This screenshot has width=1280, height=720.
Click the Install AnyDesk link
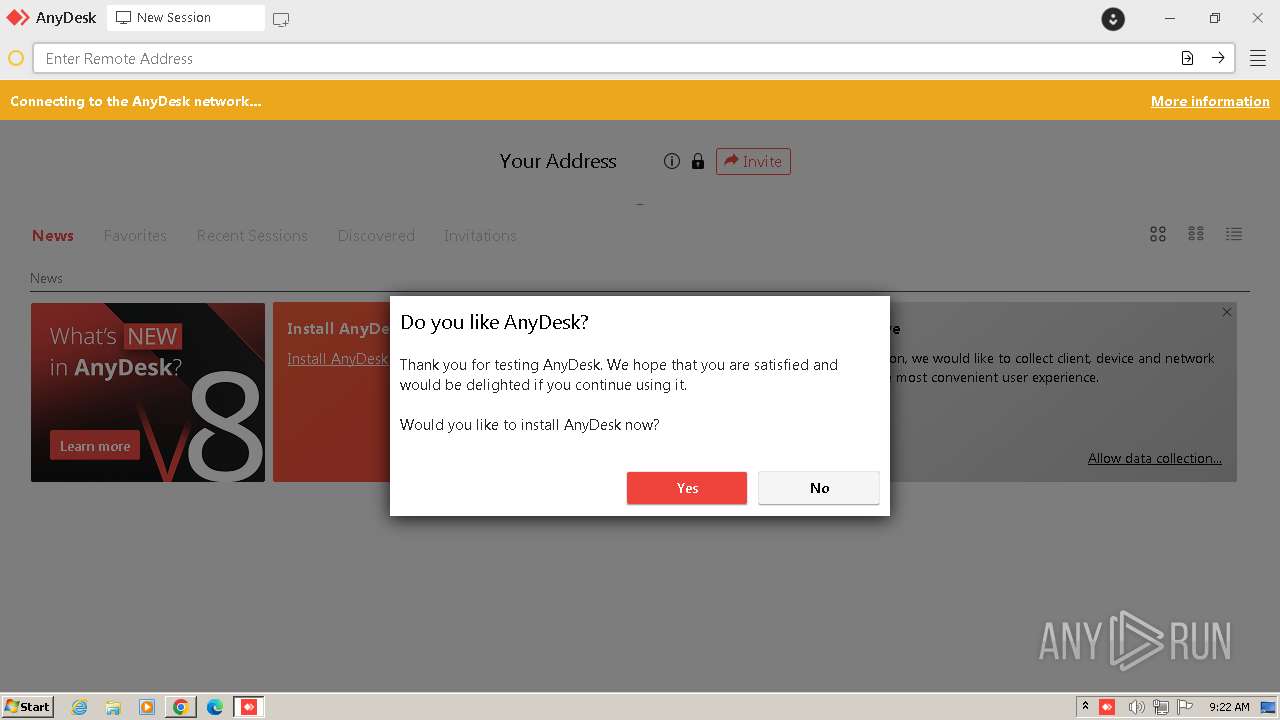[x=338, y=359]
